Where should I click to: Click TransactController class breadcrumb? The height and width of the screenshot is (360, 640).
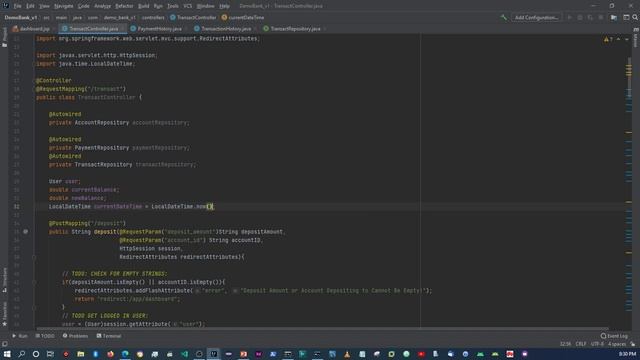pos(193,18)
